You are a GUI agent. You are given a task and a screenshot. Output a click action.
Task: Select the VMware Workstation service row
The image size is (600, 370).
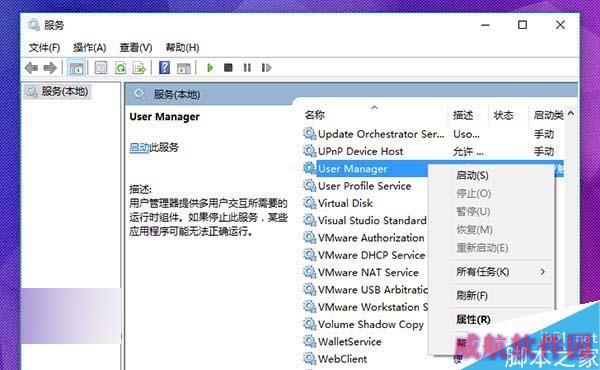(x=373, y=307)
